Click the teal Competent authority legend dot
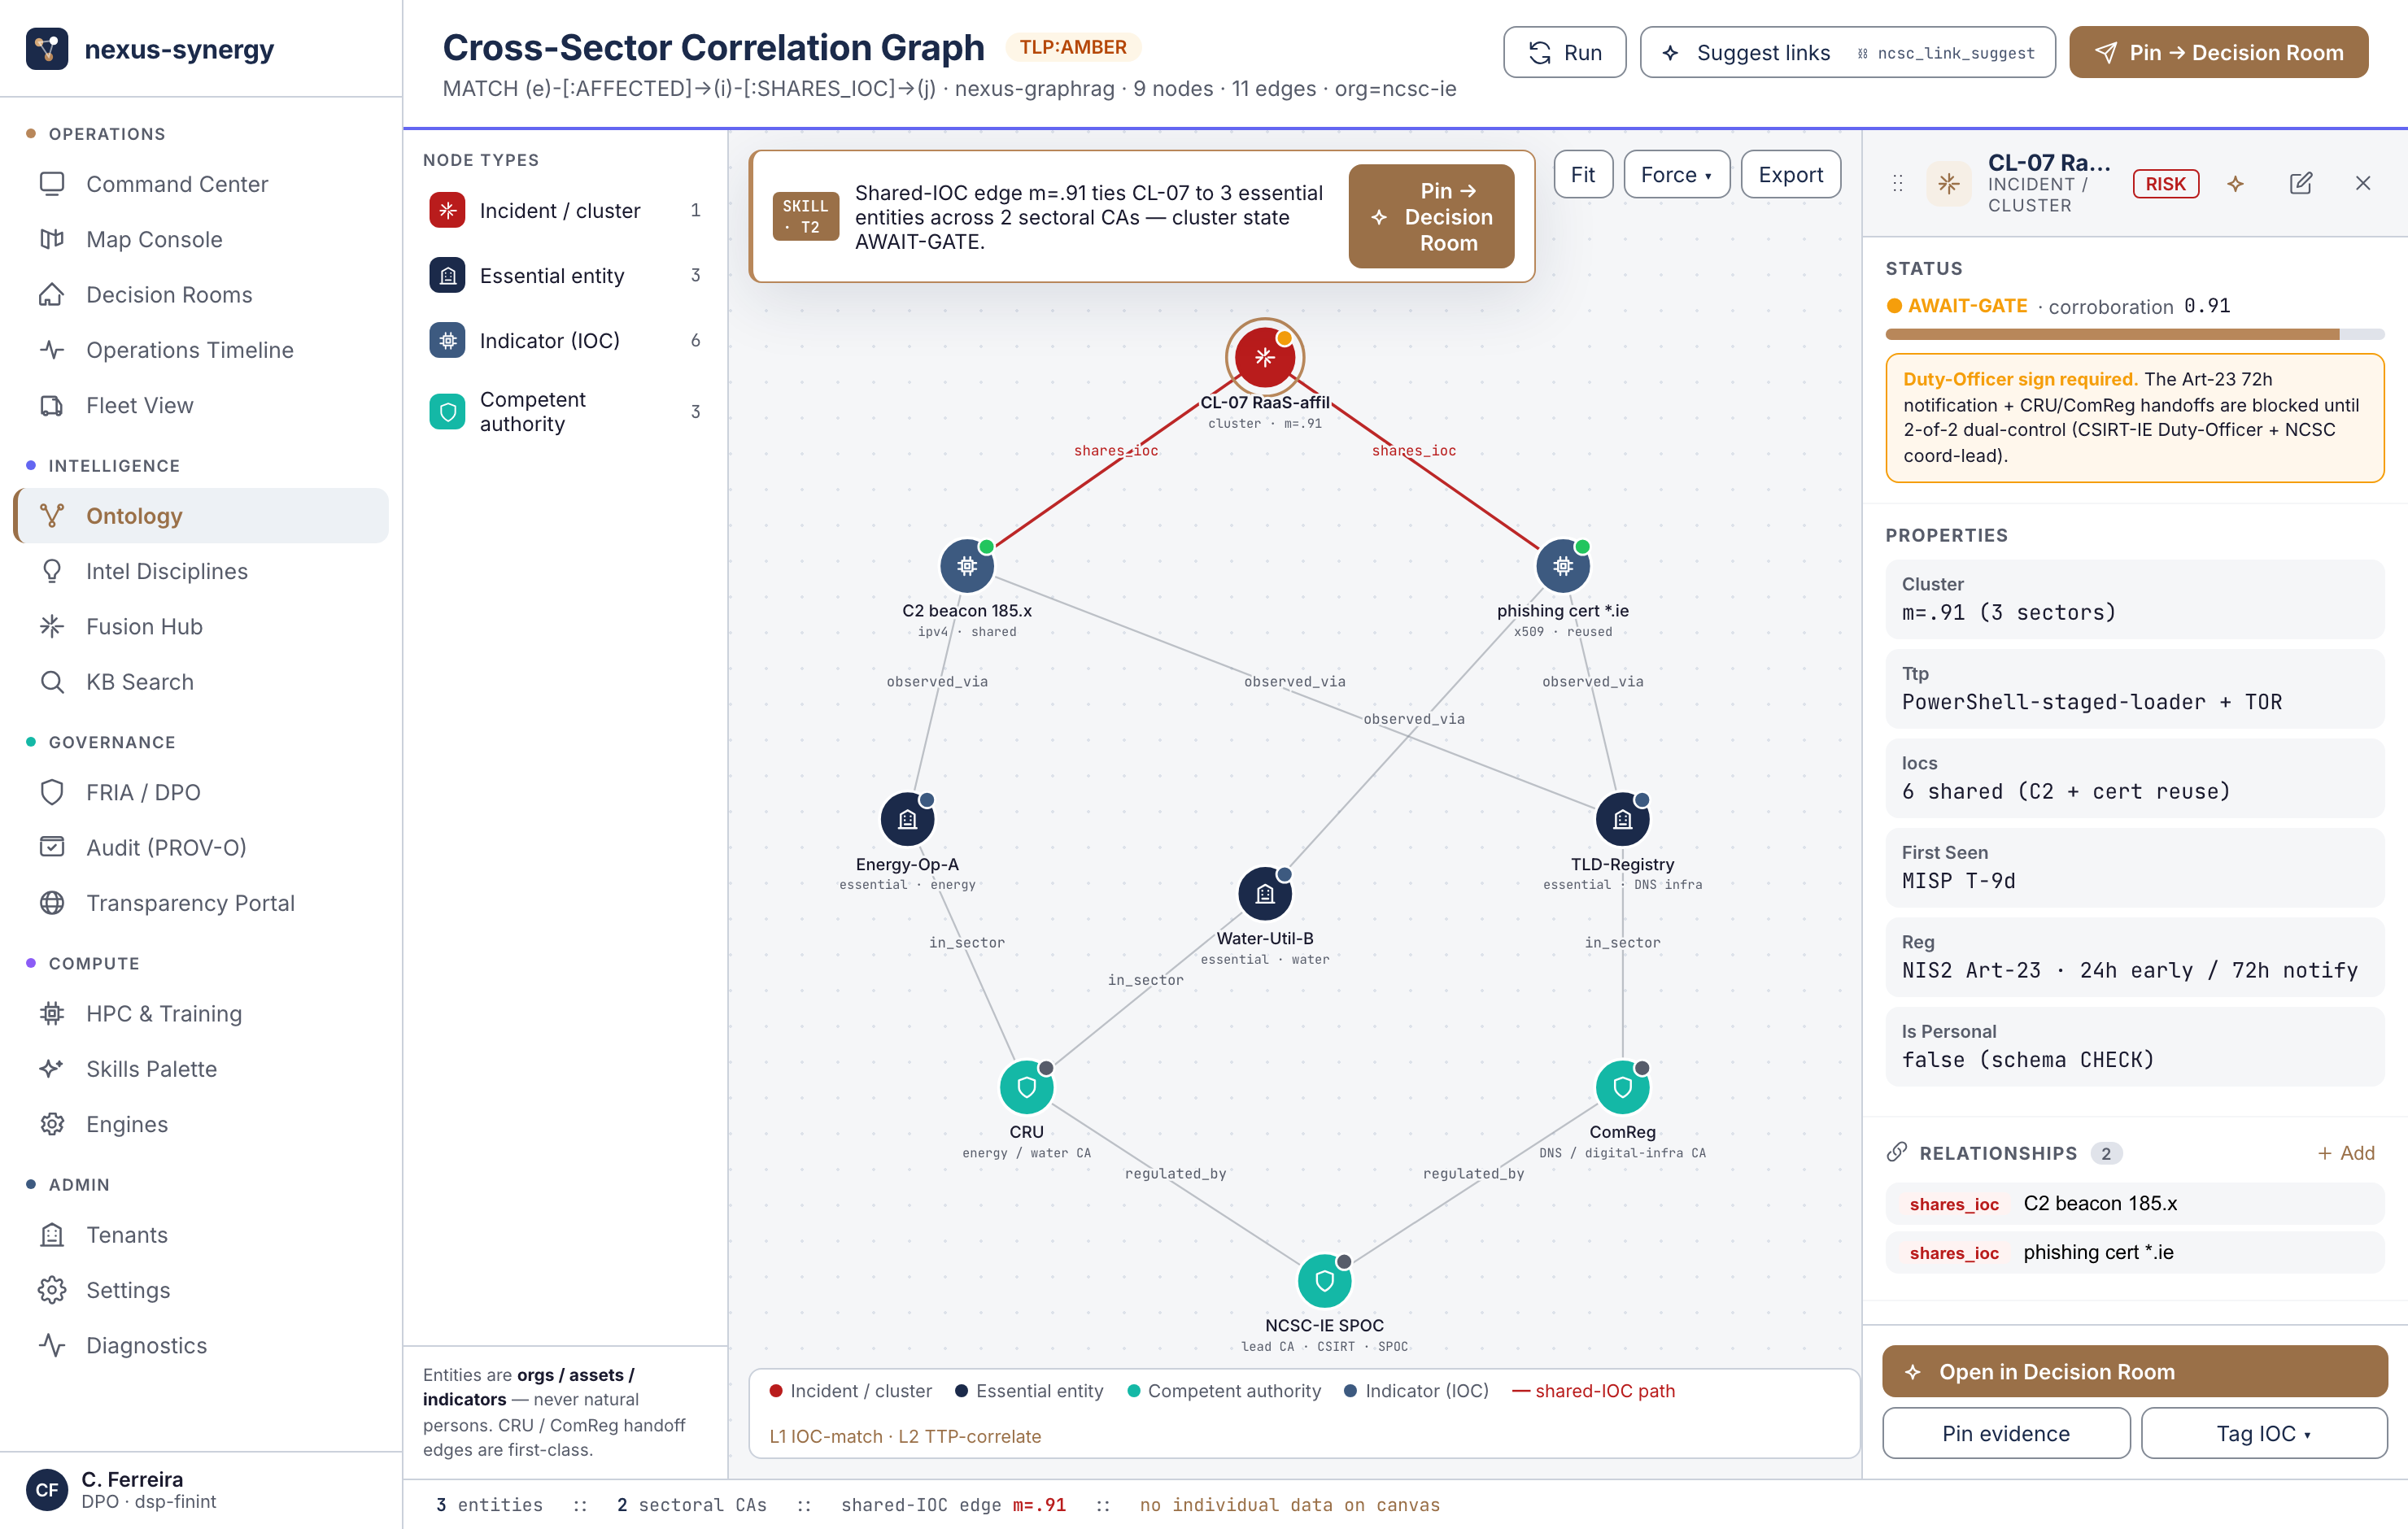The width and height of the screenshot is (2408, 1529). [1134, 1391]
